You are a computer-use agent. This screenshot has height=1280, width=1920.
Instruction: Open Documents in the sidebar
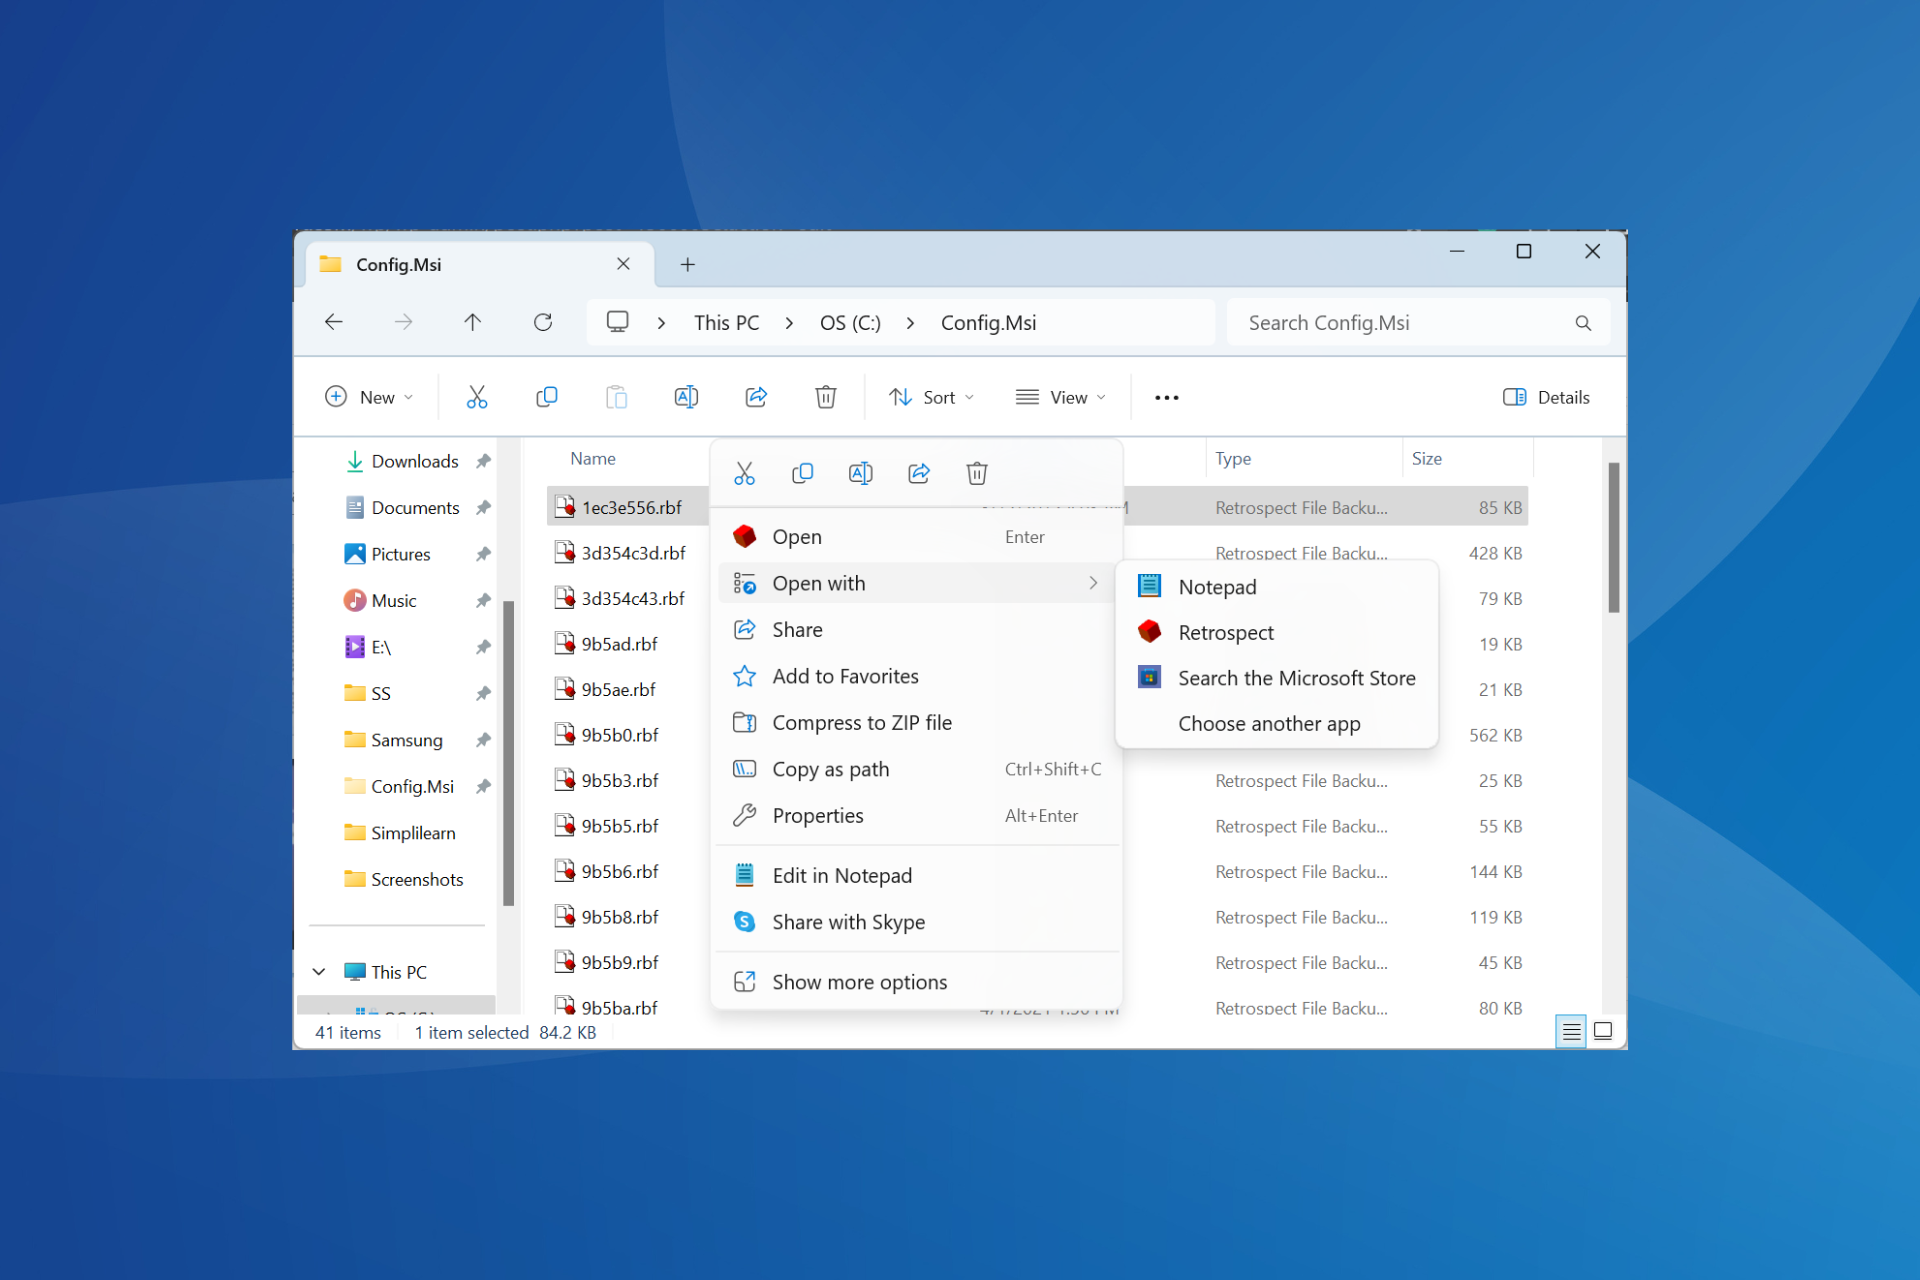pyautogui.click(x=416, y=508)
